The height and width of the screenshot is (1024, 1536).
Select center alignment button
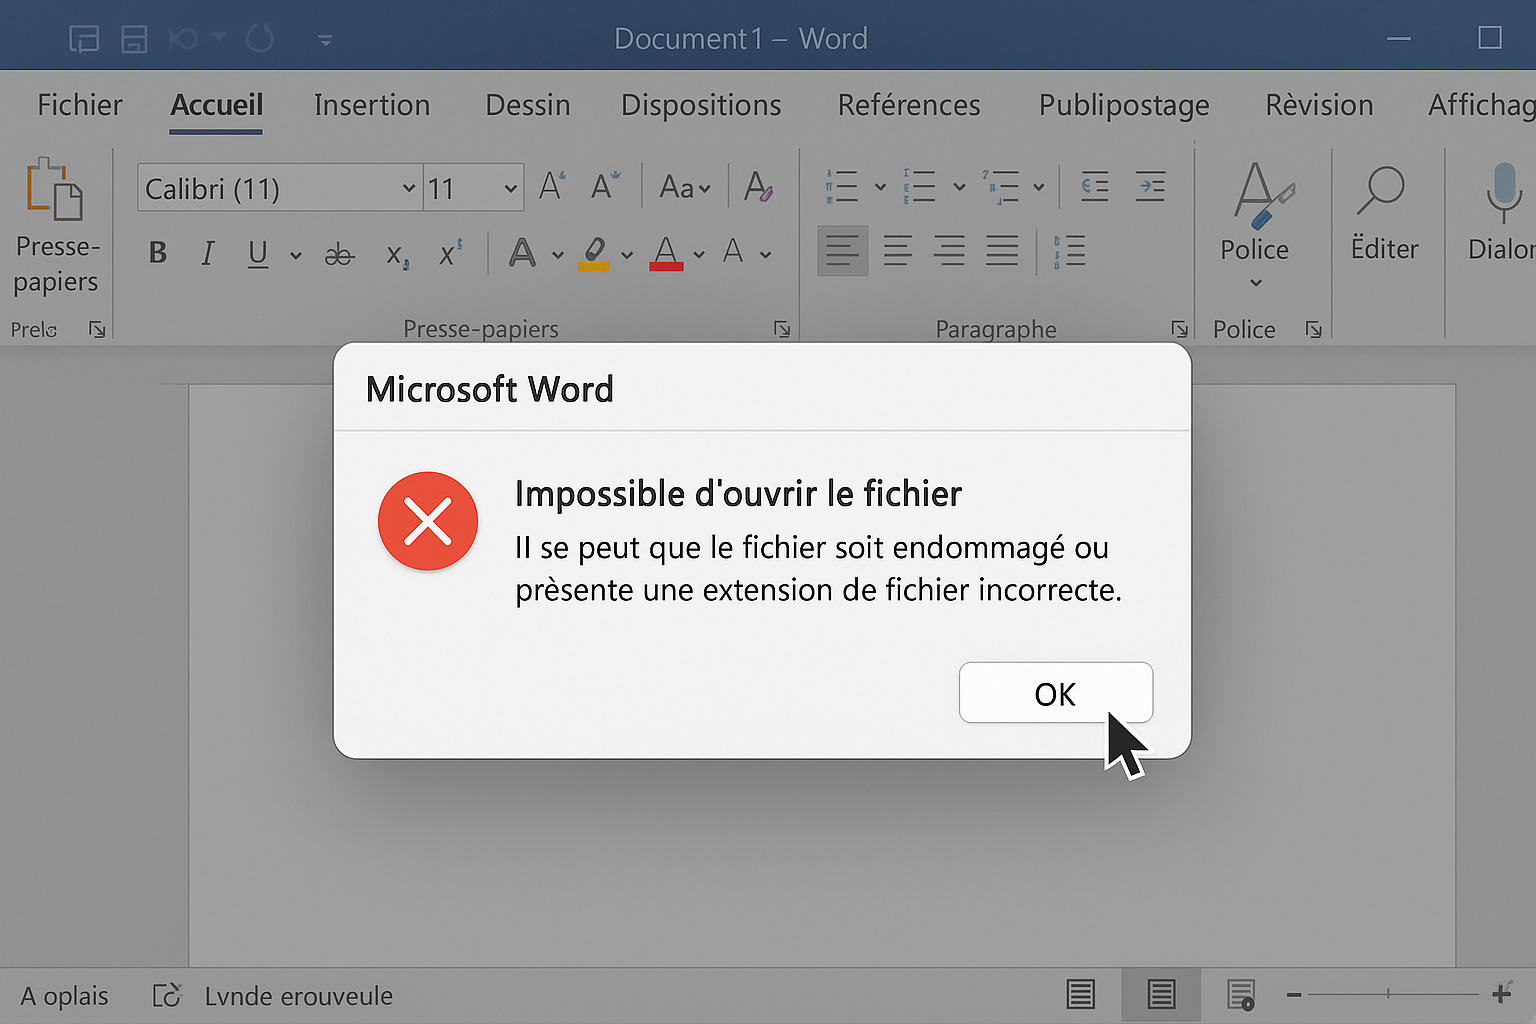898,251
